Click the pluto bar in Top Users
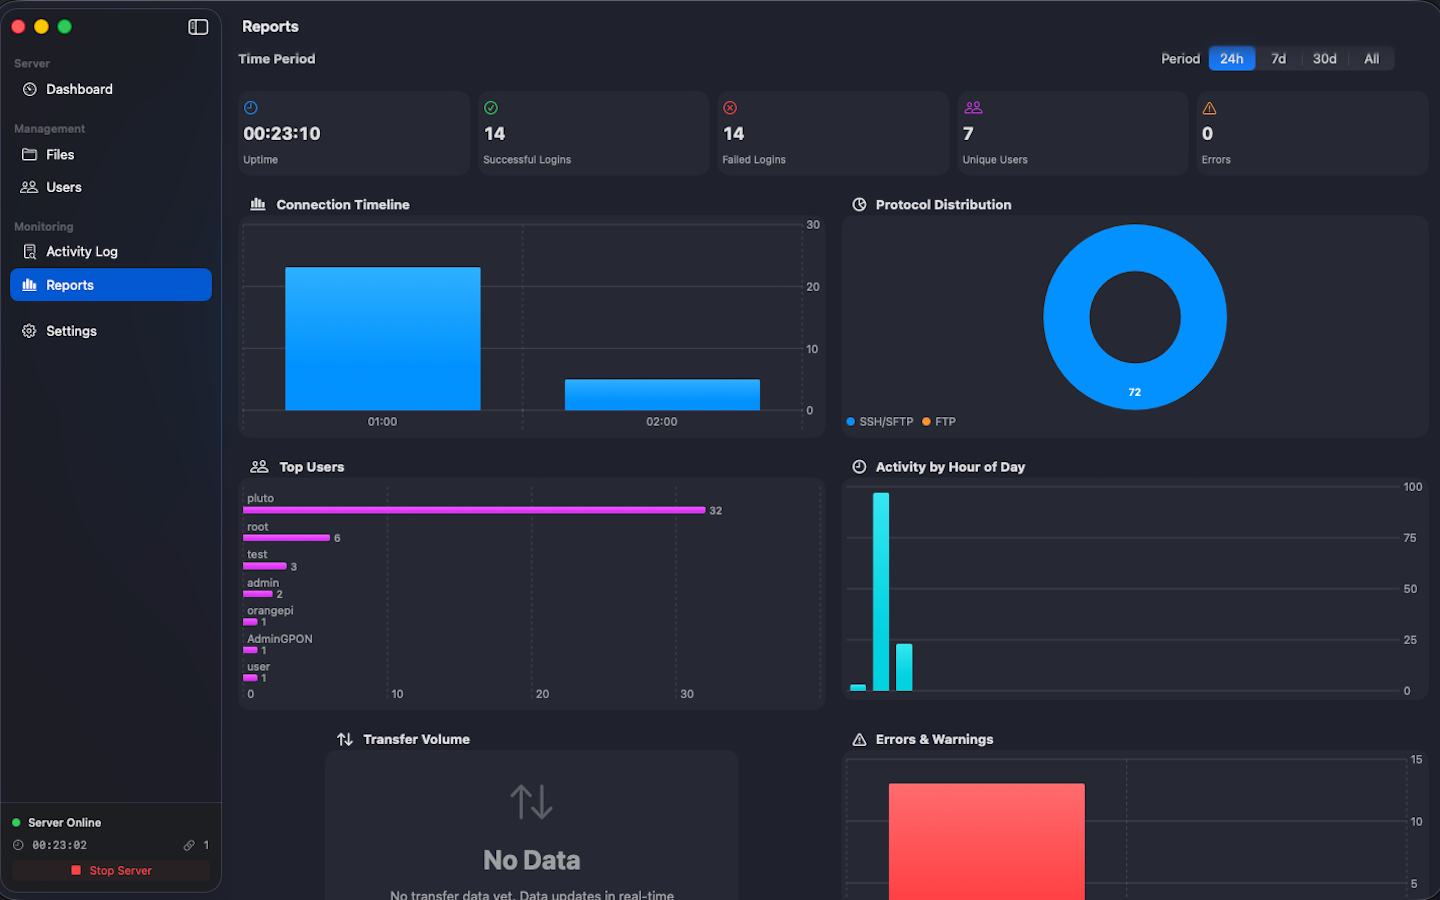1440x900 pixels. pyautogui.click(x=474, y=510)
